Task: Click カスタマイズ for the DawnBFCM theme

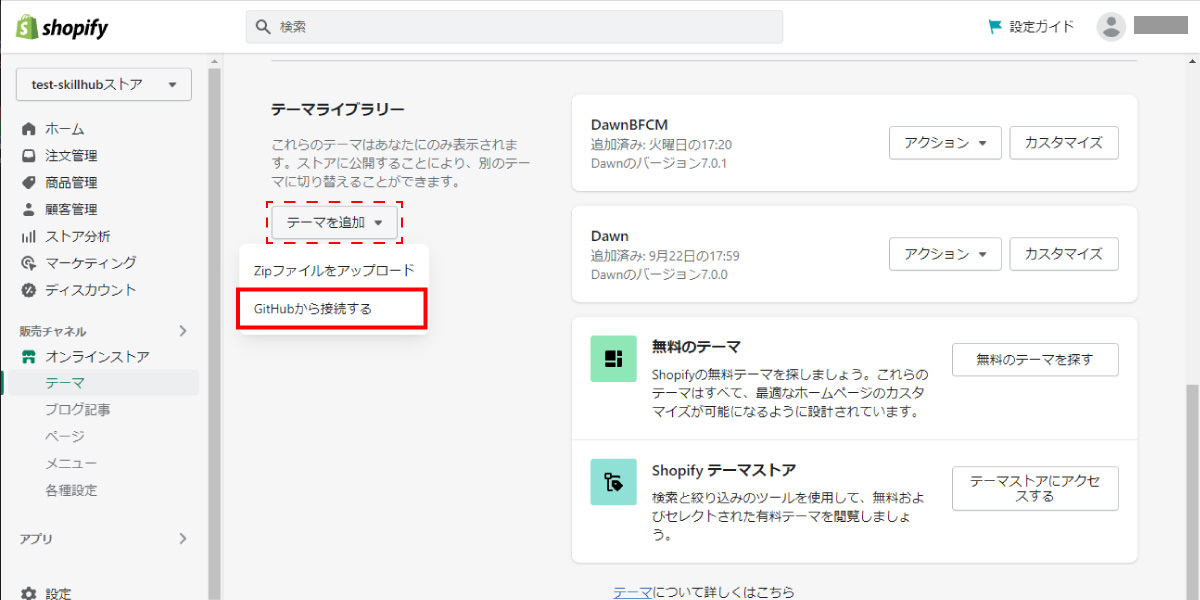Action: pos(1064,143)
